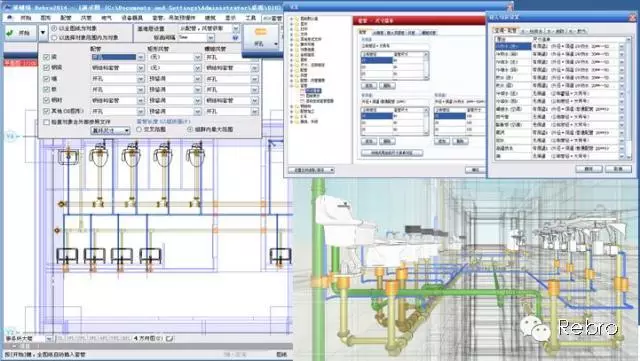Open the dropdown at the bottom-left of the settings dialog

click(x=311, y=170)
